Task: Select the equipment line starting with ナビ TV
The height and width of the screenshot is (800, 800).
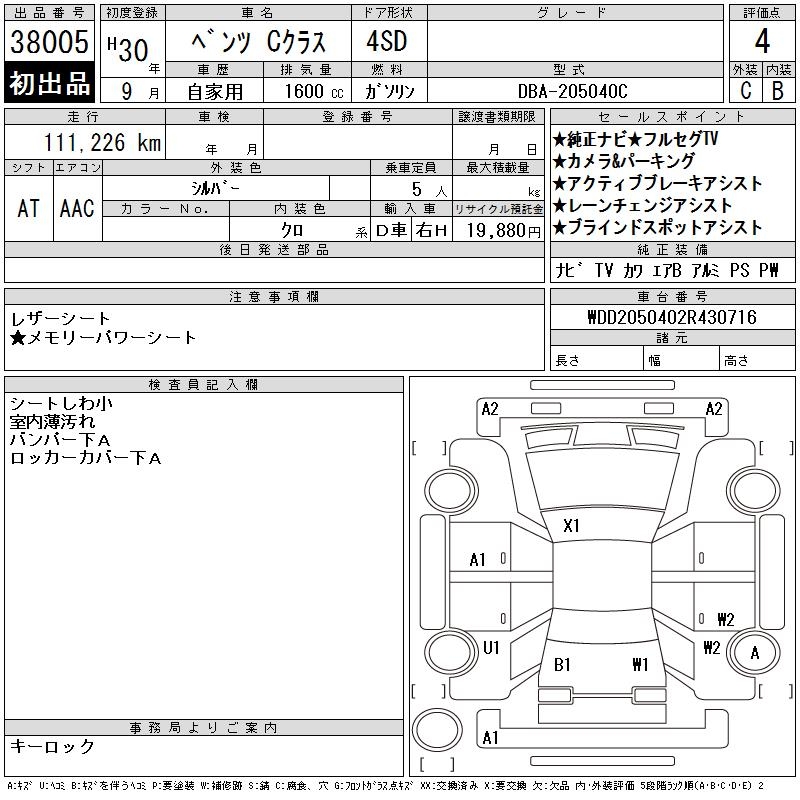Action: [667, 270]
